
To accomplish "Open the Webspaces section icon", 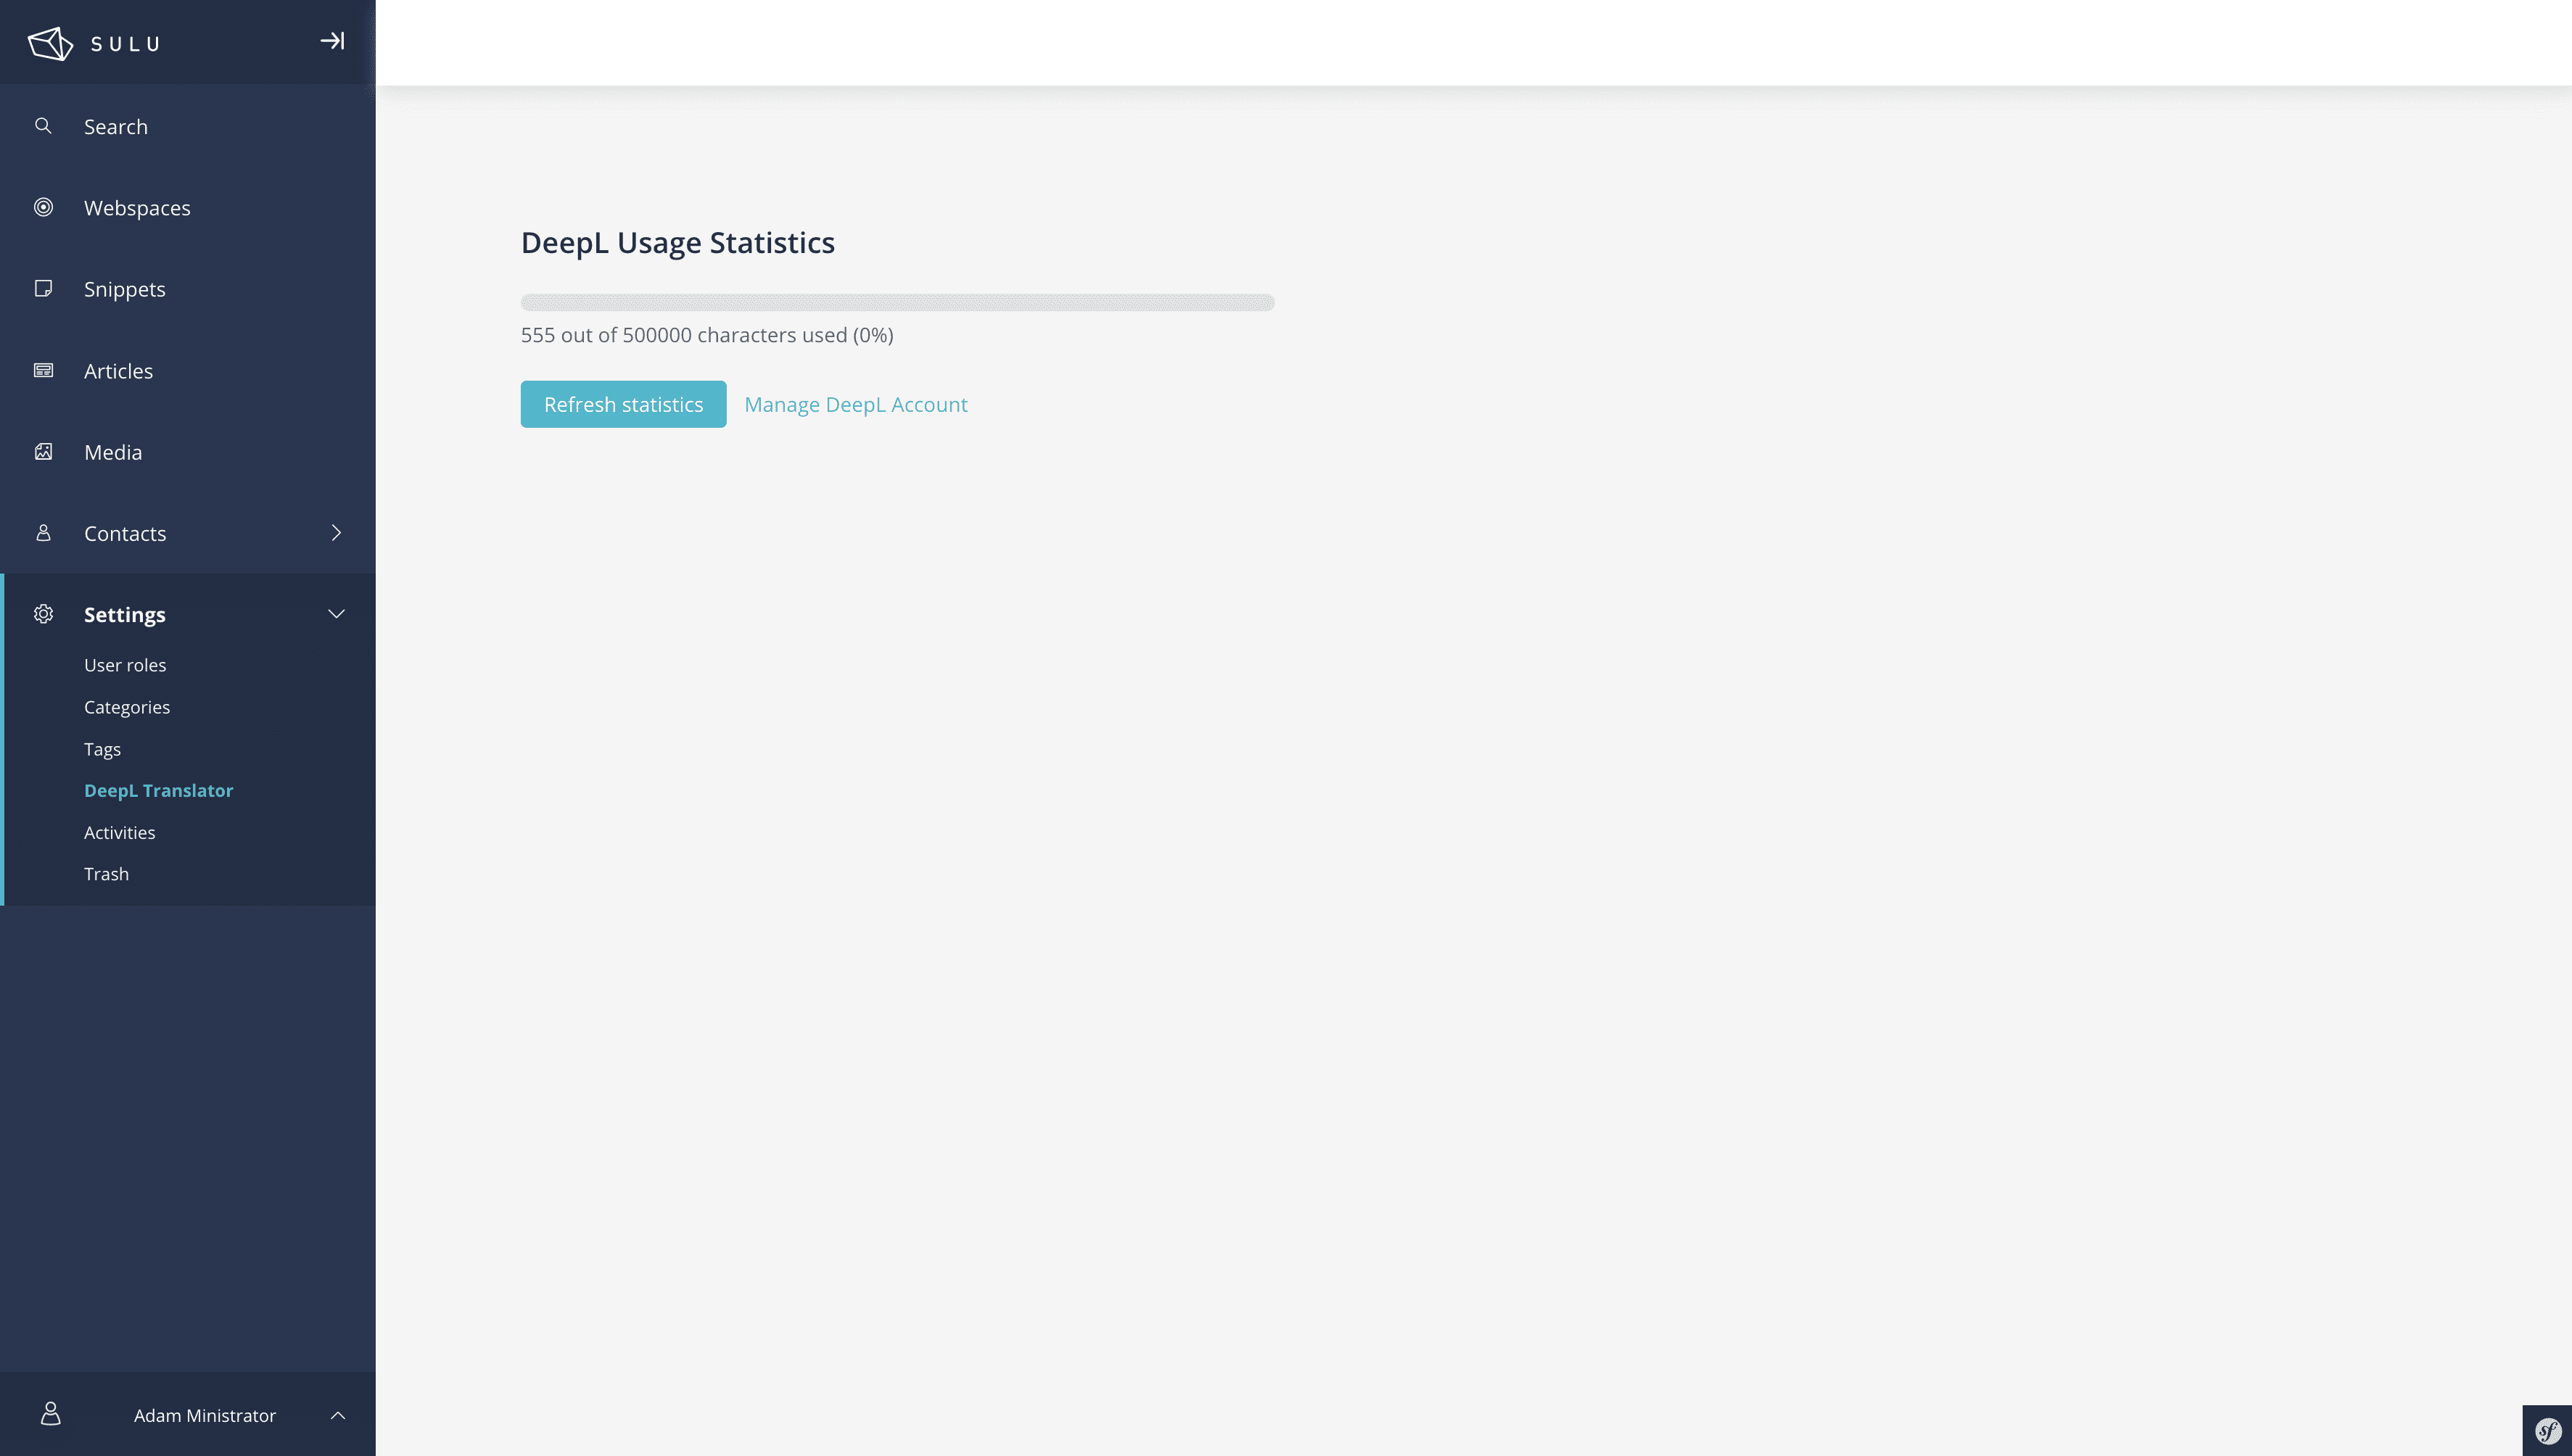I will [44, 207].
